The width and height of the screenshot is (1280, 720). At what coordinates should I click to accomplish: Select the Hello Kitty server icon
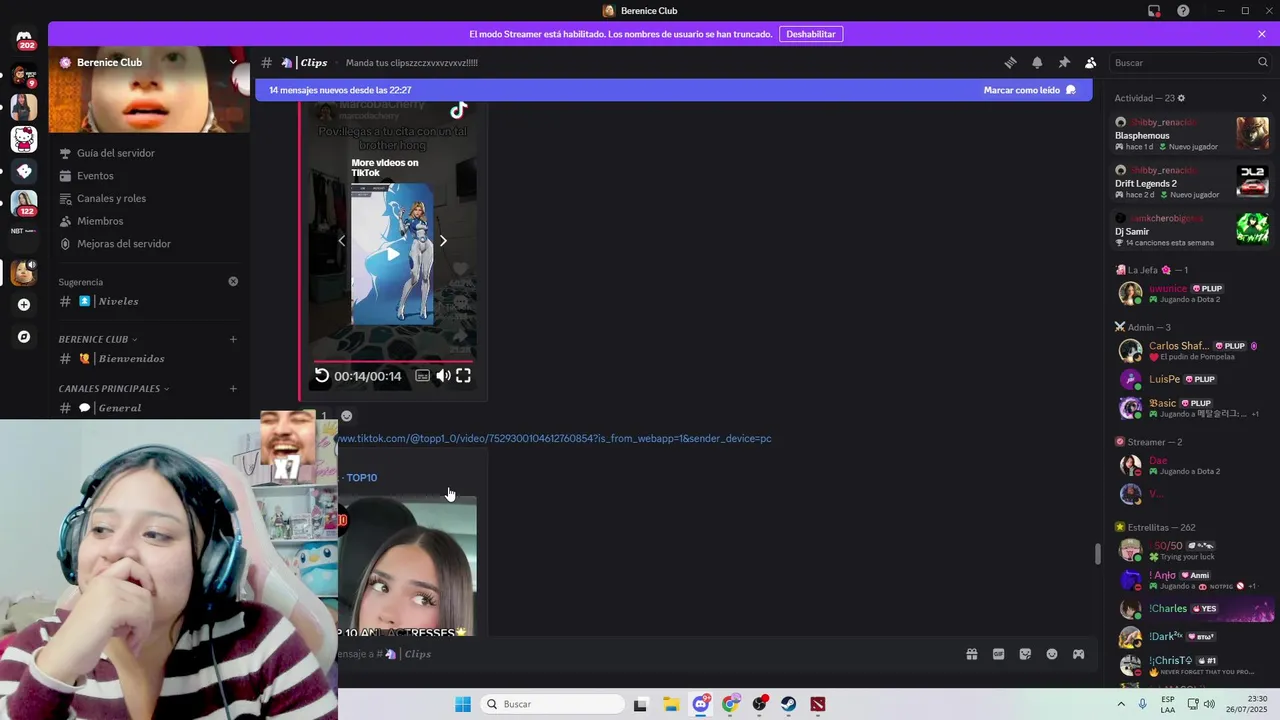tap(24, 139)
